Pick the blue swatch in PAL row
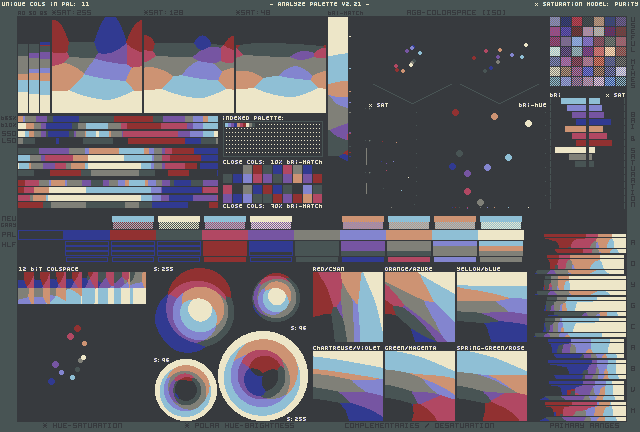 click(87, 235)
